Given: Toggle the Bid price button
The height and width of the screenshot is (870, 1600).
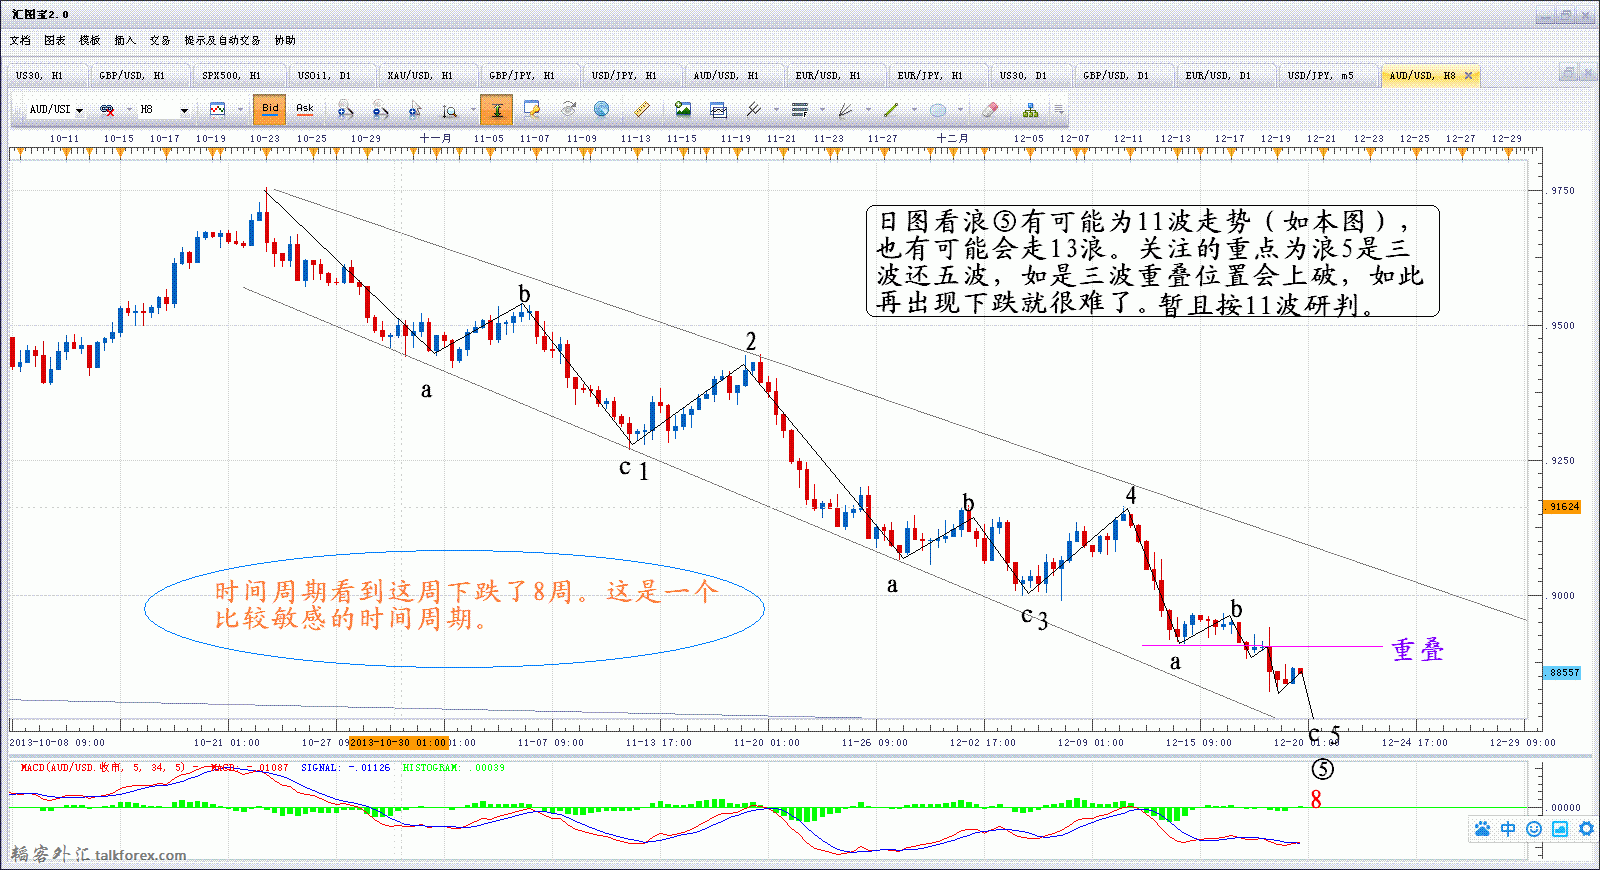Looking at the screenshot, I should (x=270, y=109).
